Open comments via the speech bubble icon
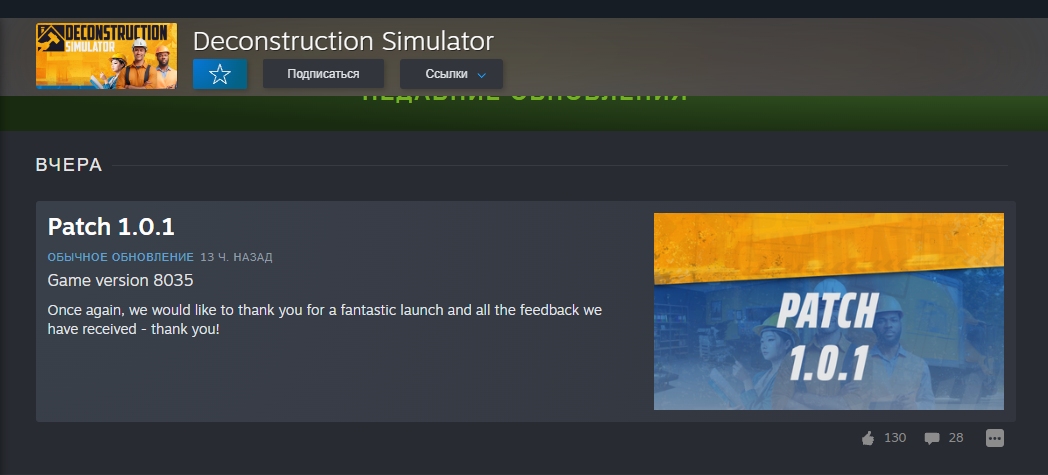 click(x=932, y=438)
